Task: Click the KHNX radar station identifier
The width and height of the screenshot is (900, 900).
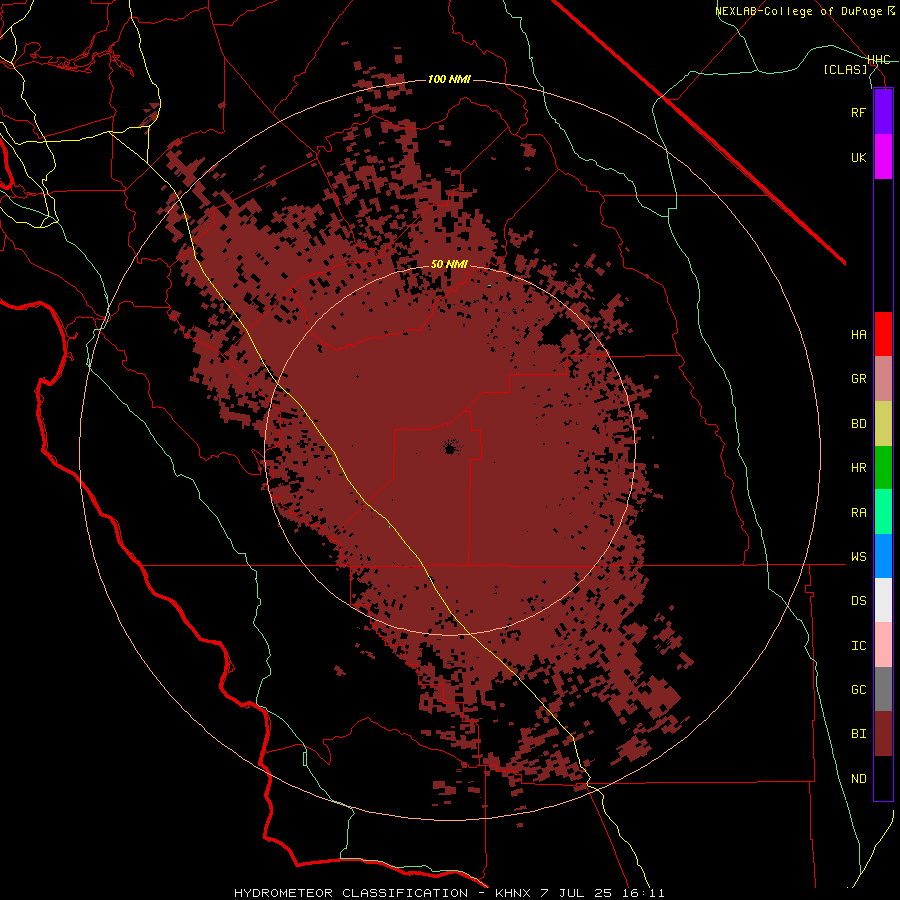Action: (x=513, y=893)
